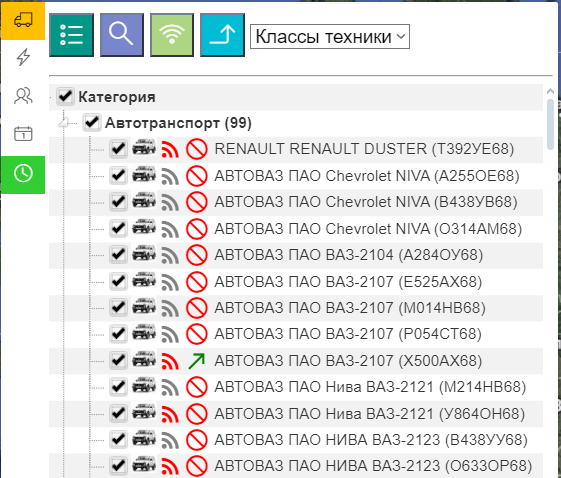
Task: Collapse the Автотранспорт tree node
Action: tap(64, 123)
